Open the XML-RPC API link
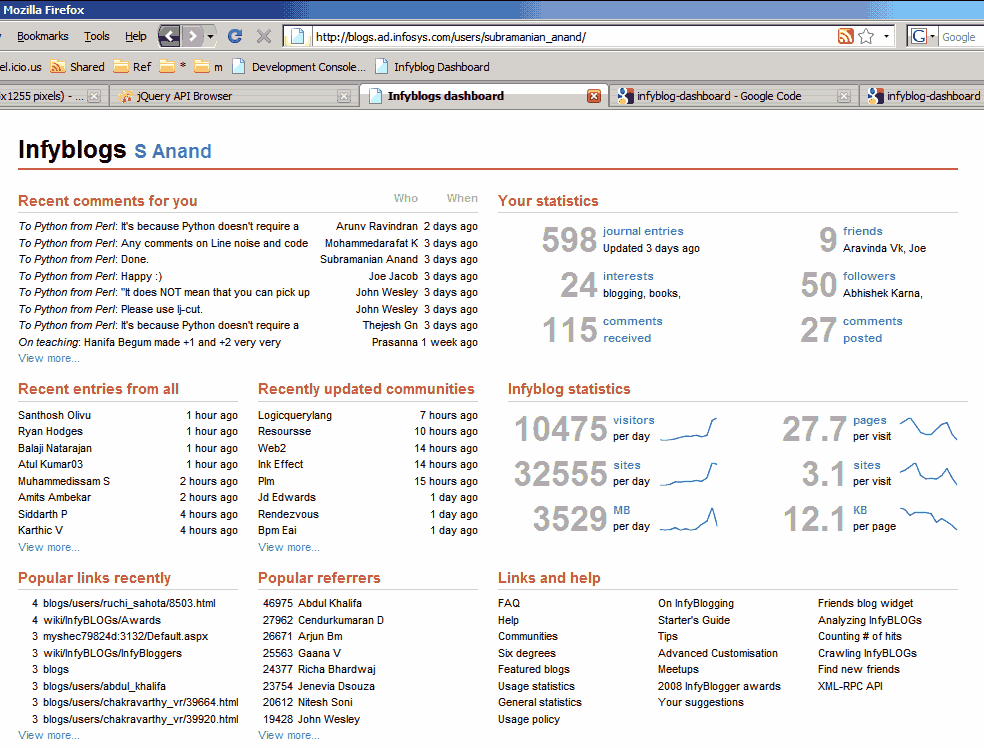 [x=851, y=686]
